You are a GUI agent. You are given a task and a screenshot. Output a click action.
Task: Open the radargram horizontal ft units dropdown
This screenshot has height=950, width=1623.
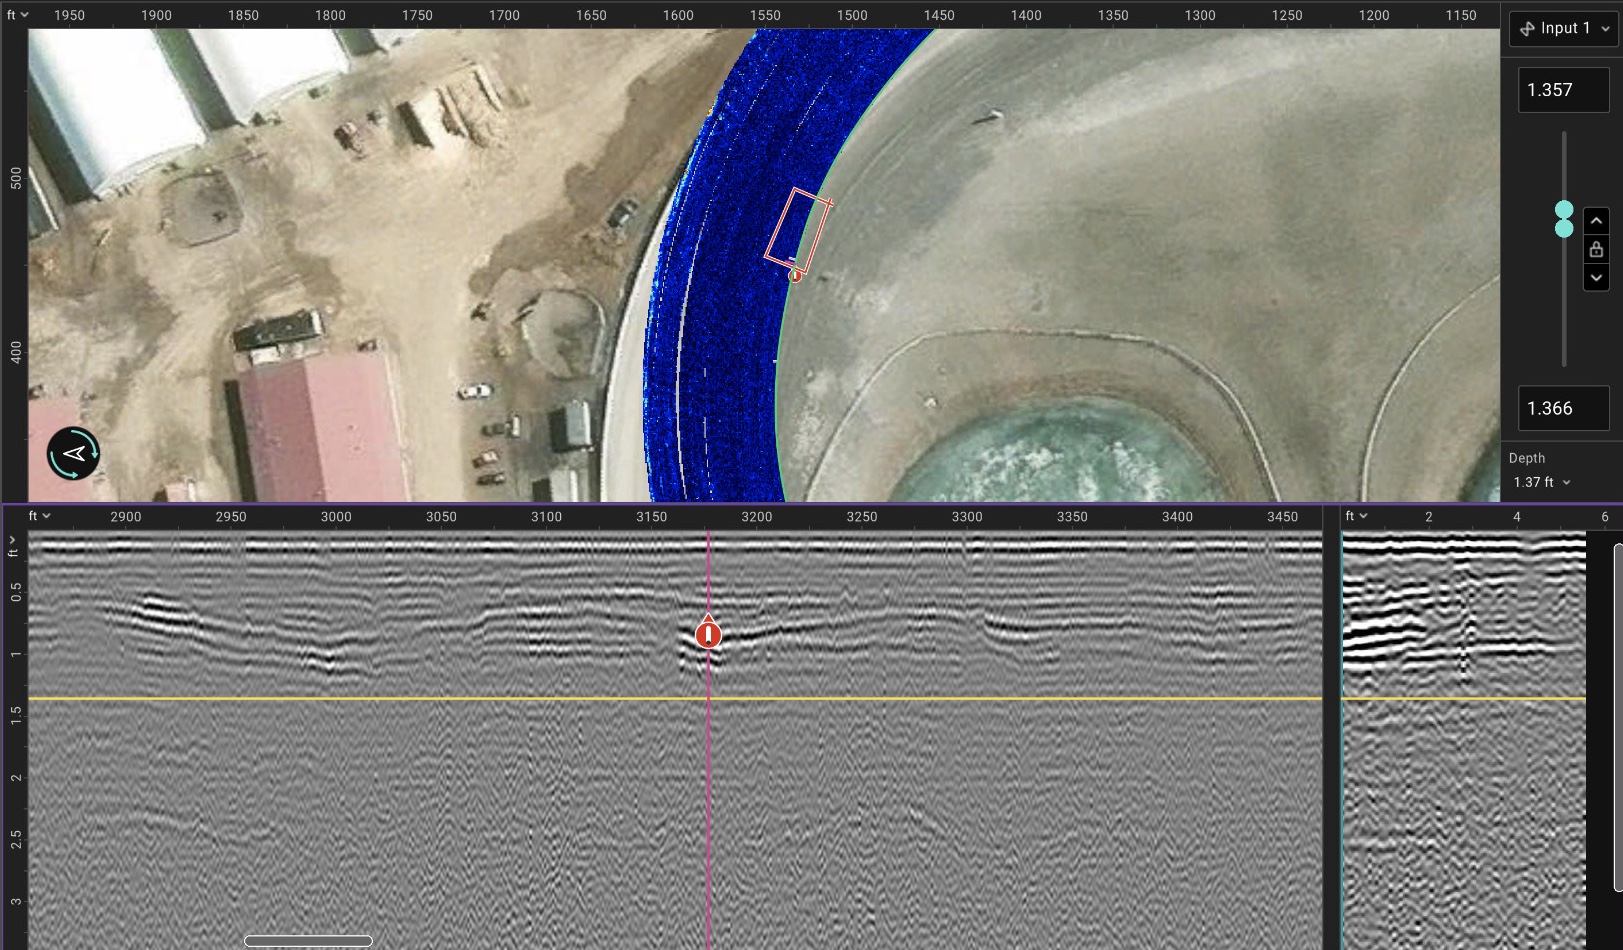[x=39, y=516]
